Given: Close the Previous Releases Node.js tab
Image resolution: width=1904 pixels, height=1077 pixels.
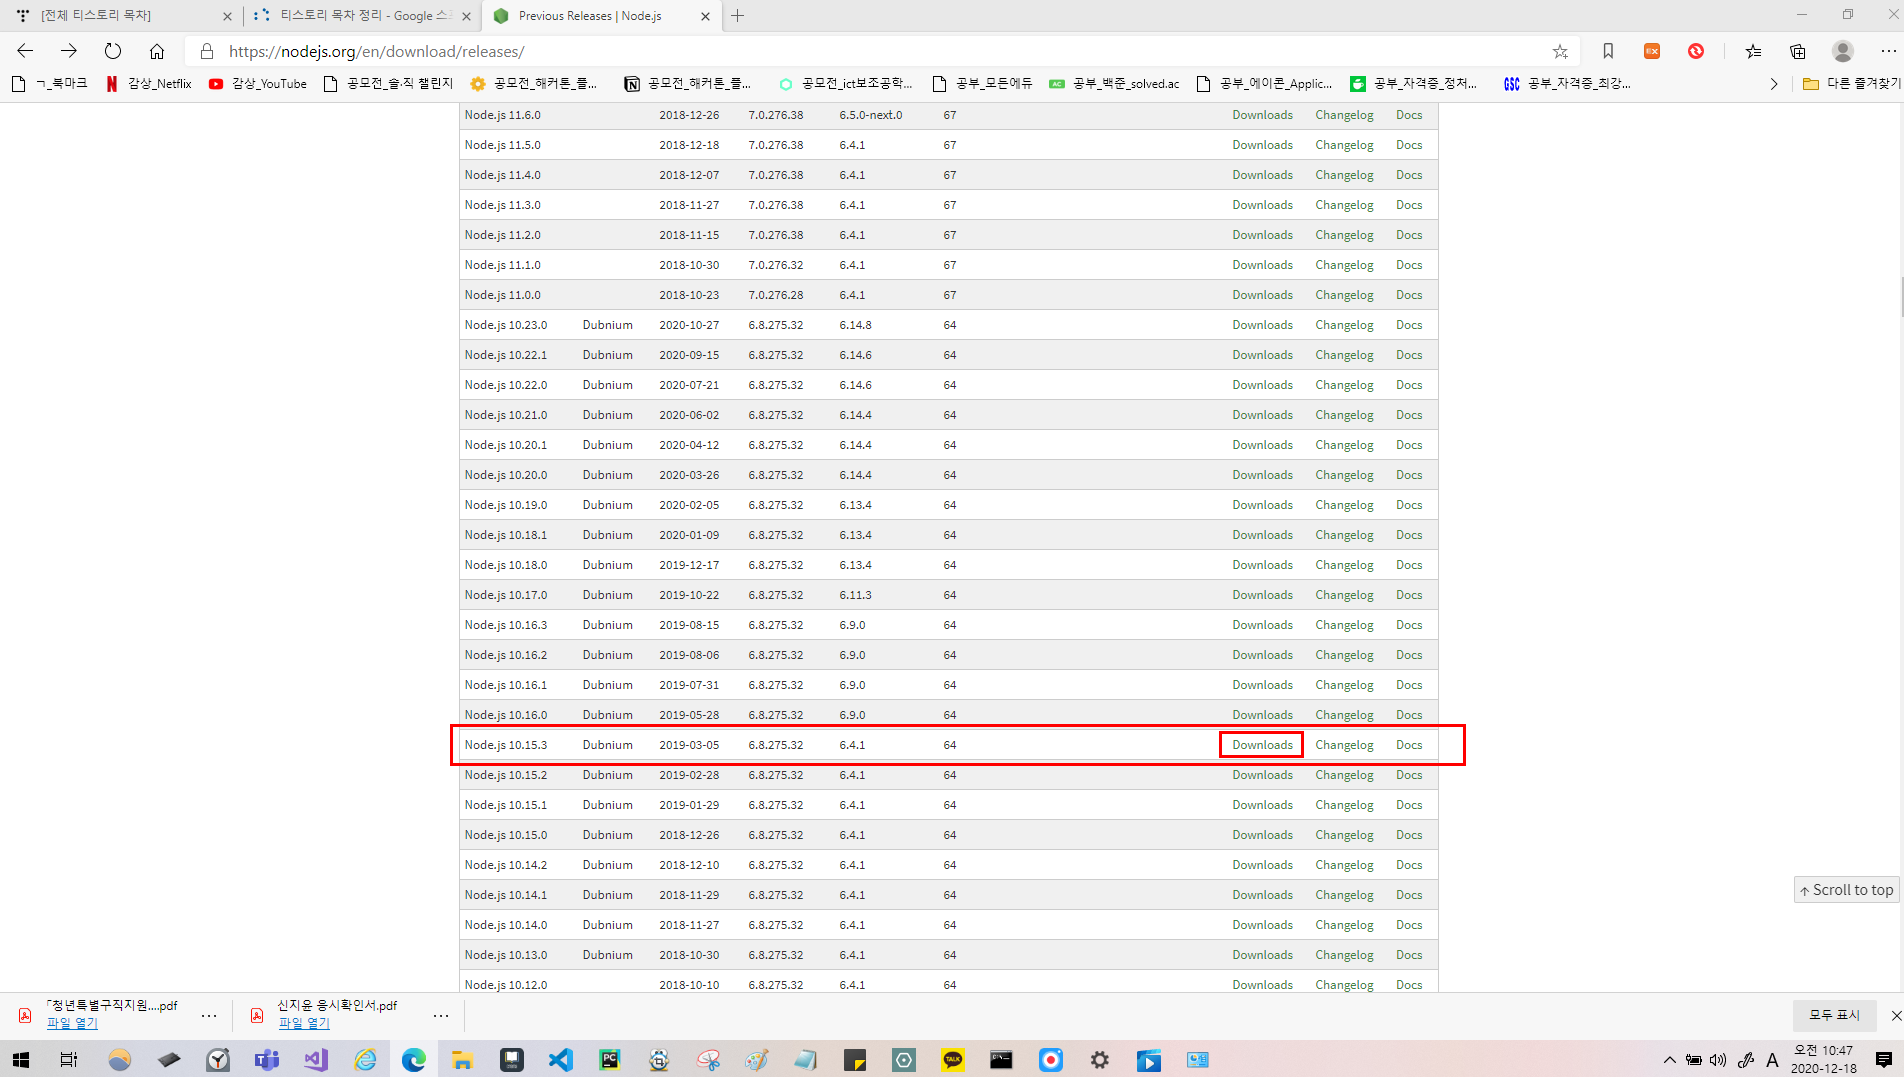Looking at the screenshot, I should pos(705,16).
